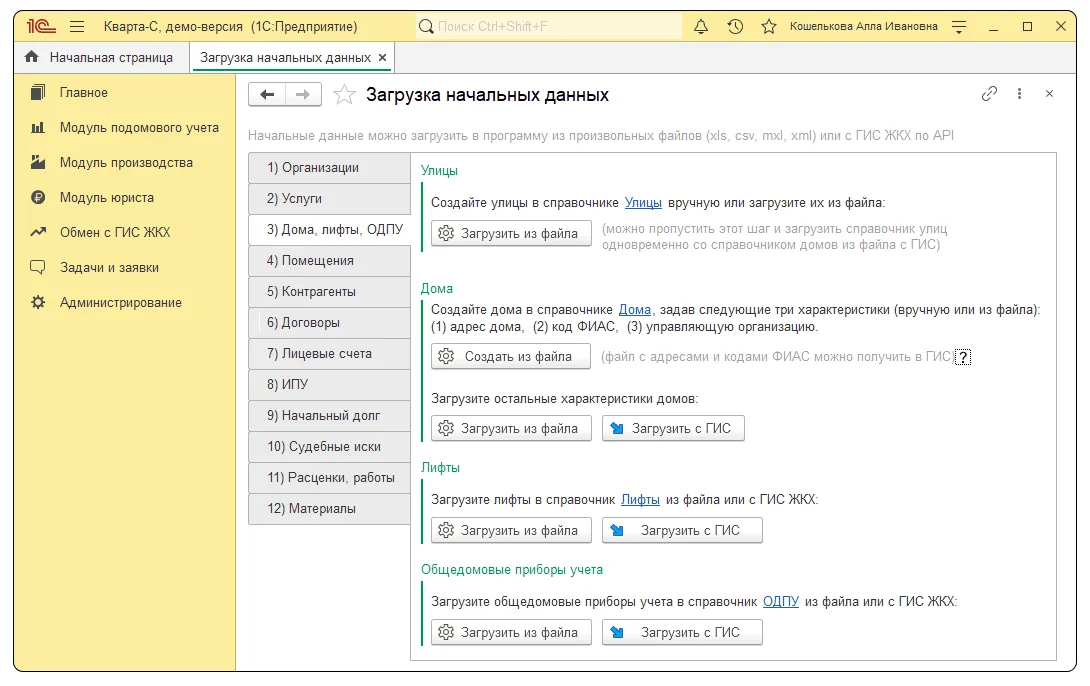The width and height of the screenshot is (1090, 686).
Task: Click the question mark help near ГИС
Action: coord(963,357)
